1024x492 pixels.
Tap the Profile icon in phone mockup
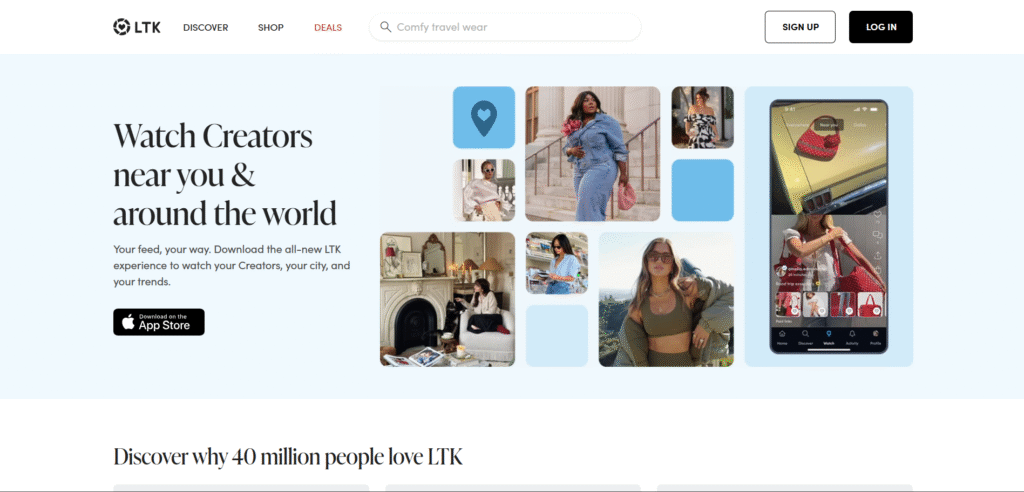875,334
